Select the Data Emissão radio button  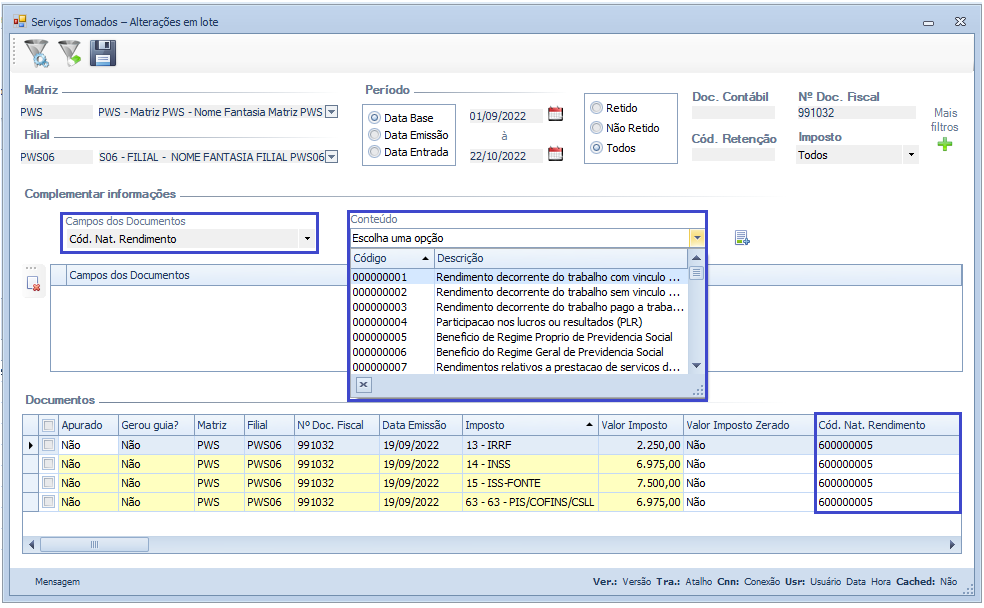375,135
